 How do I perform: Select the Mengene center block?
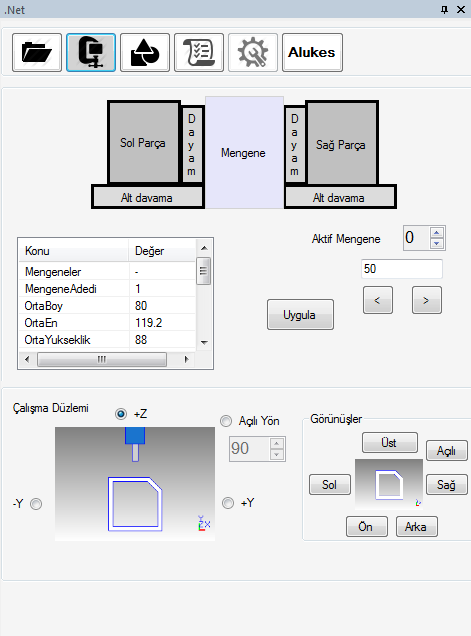[x=244, y=153]
